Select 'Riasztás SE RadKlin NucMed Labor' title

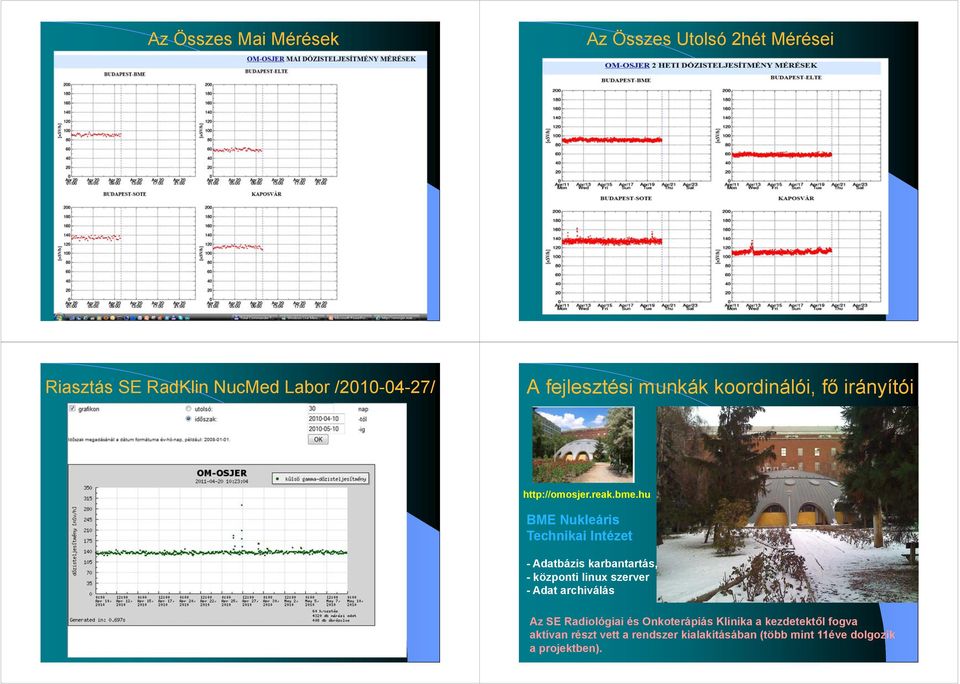coord(240,387)
